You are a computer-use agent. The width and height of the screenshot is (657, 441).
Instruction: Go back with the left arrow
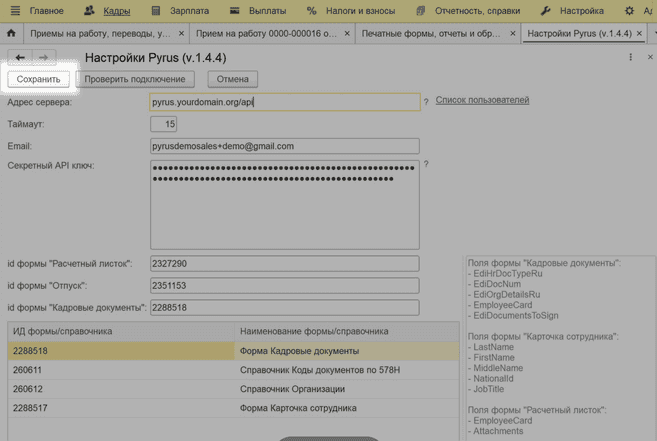tap(20, 58)
